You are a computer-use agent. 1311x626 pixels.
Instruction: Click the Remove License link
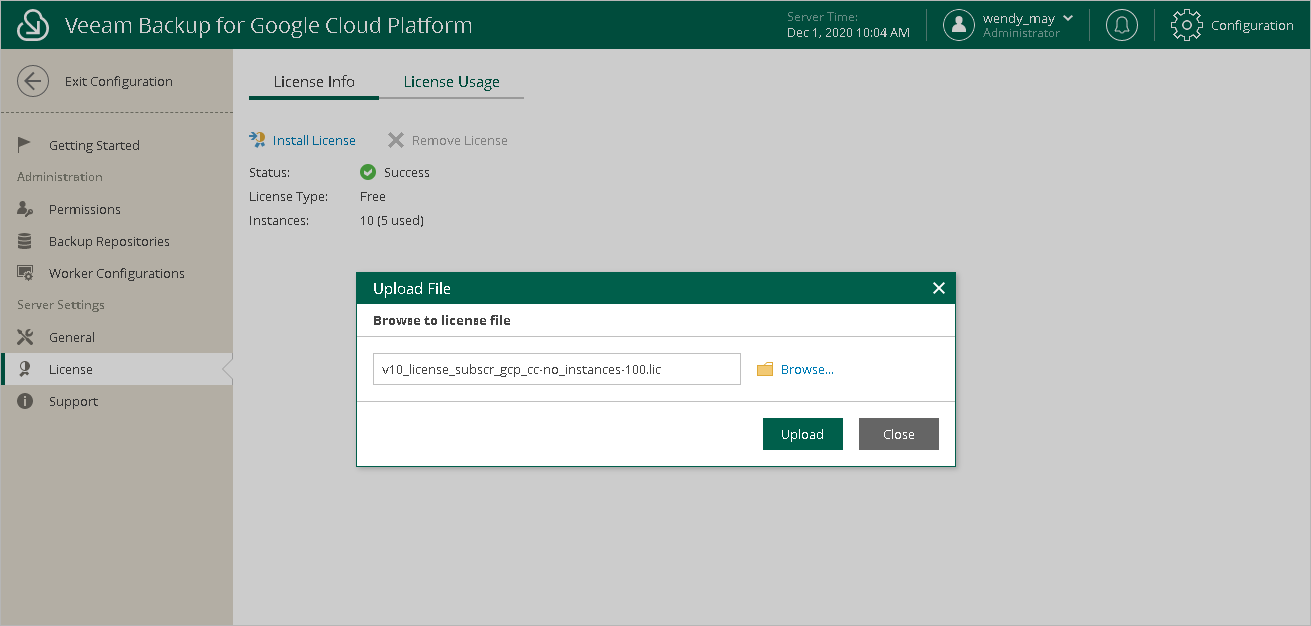[x=460, y=140]
